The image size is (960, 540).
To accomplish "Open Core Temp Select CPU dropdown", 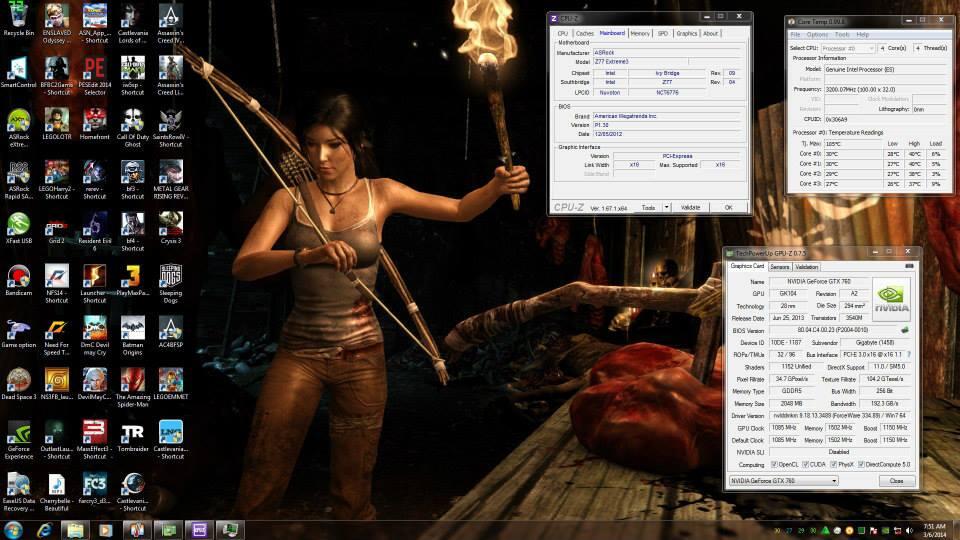I will tap(847, 48).
